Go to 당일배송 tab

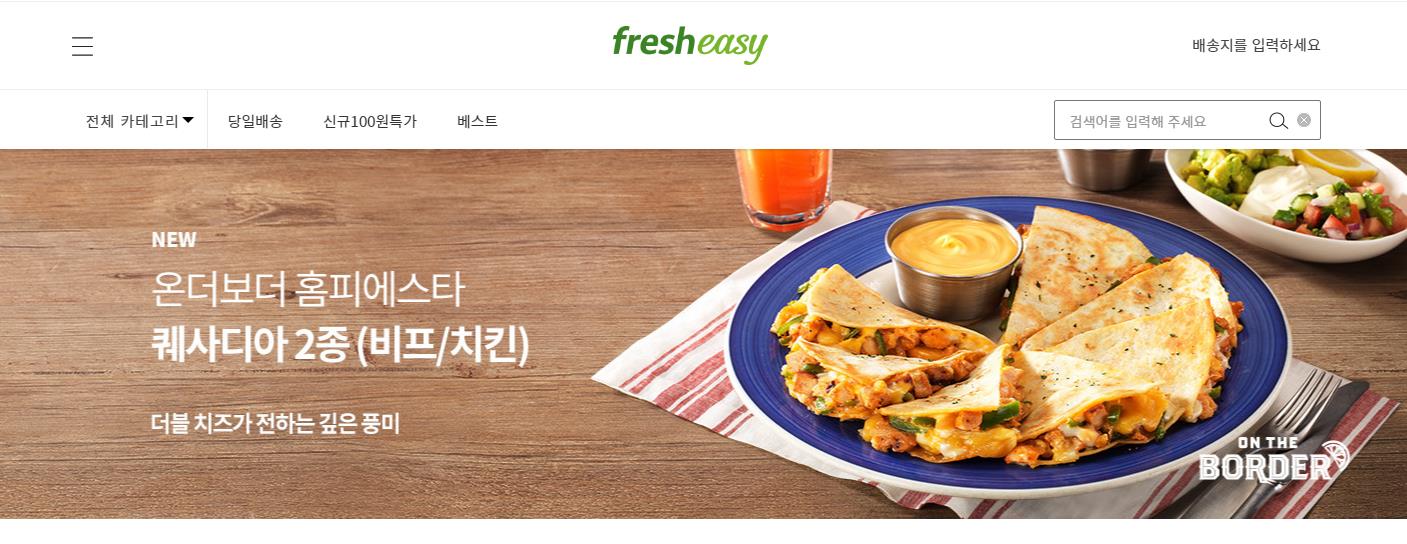pos(255,121)
